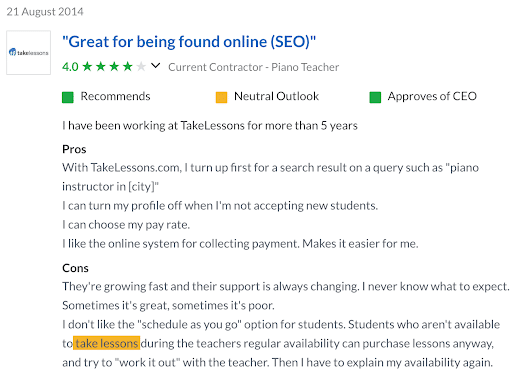
Task: Click the "Current Contractor - Piano Teacher" label
Action: click(254, 67)
